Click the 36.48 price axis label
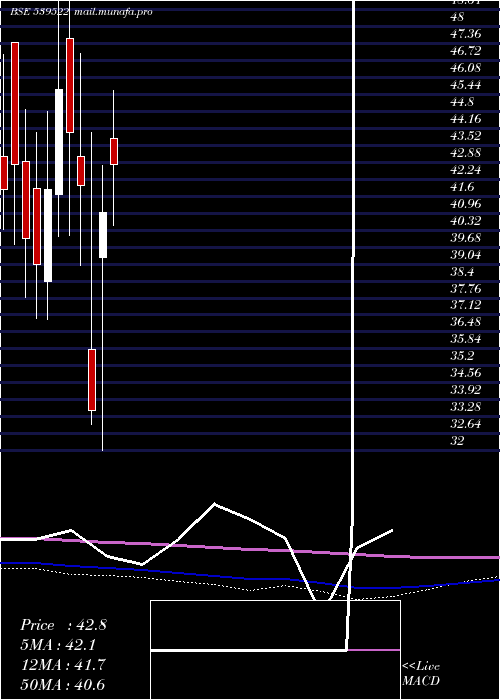 (x=466, y=322)
